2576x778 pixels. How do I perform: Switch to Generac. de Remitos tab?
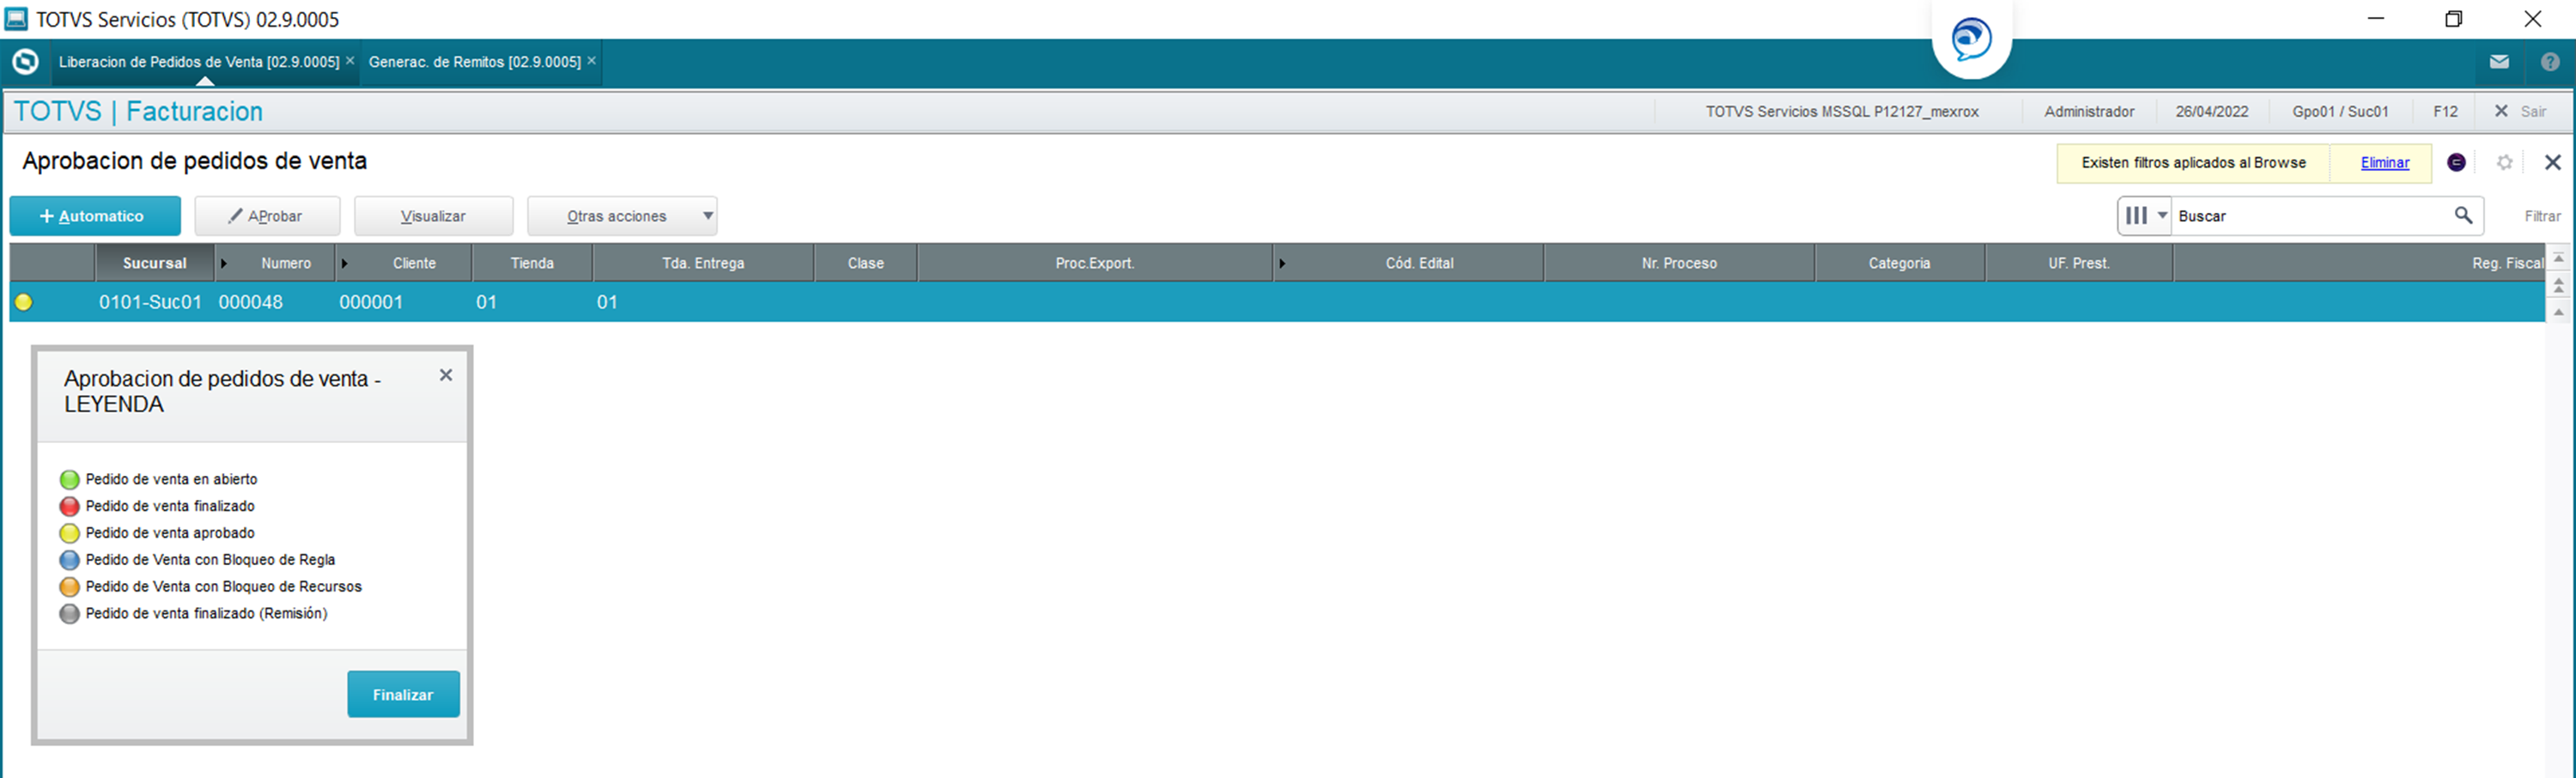click(475, 62)
